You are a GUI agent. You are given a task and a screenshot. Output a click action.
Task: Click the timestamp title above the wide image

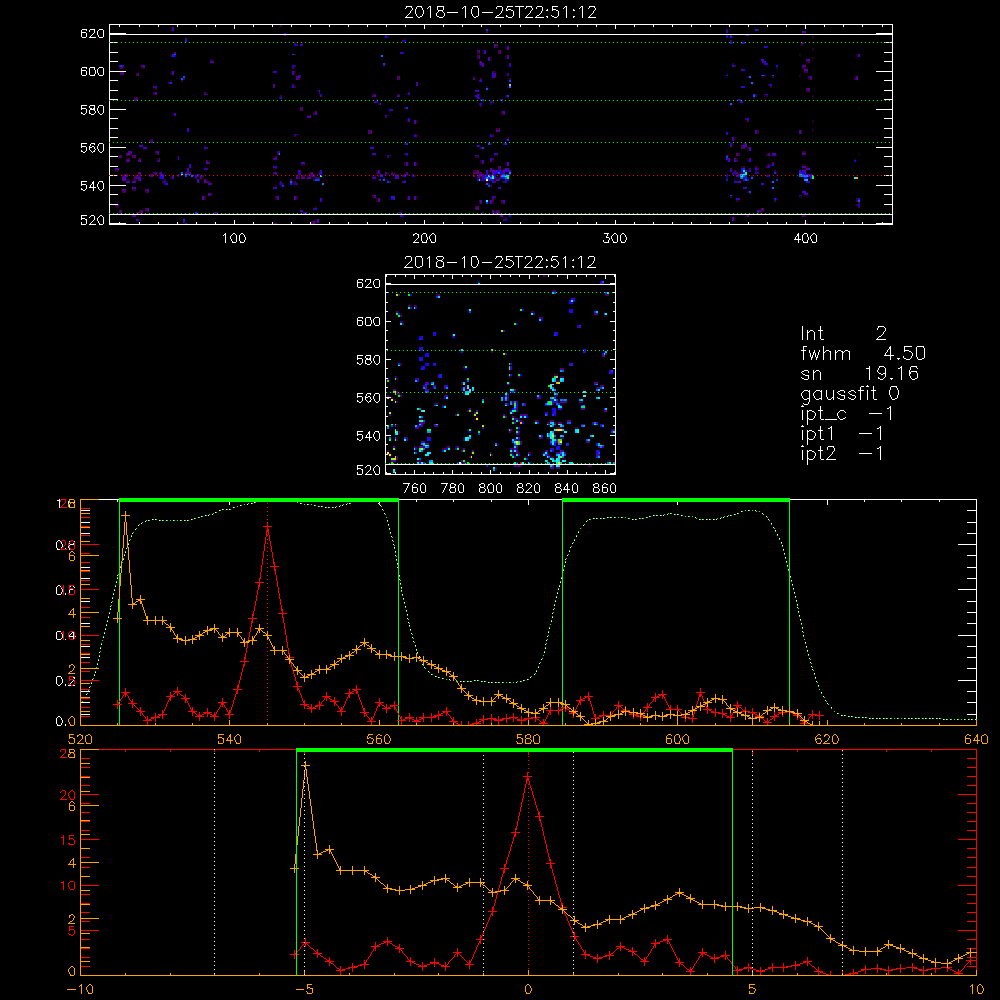(501, 12)
